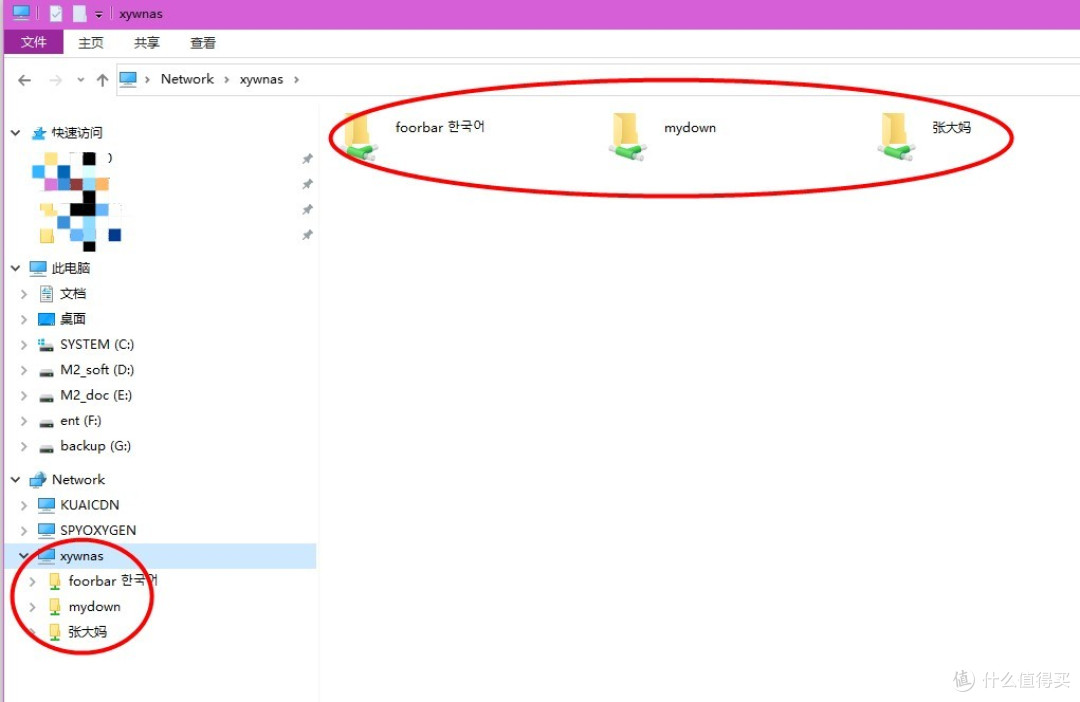The image size is (1080, 702).
Task: Expand the mydown folder in sidebar
Action: 32,606
